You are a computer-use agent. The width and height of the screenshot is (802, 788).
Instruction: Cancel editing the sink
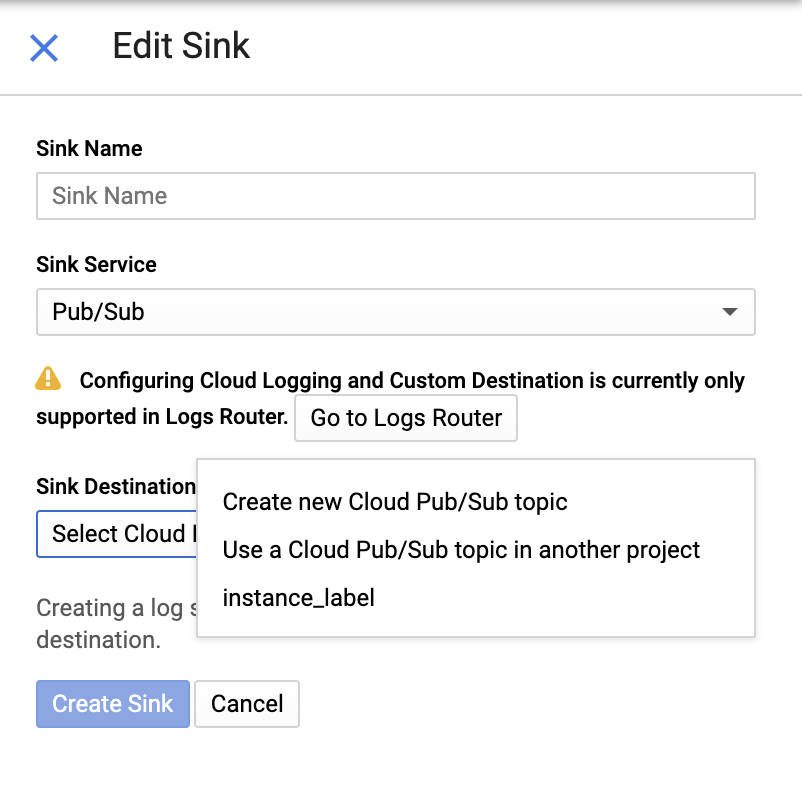tap(247, 704)
